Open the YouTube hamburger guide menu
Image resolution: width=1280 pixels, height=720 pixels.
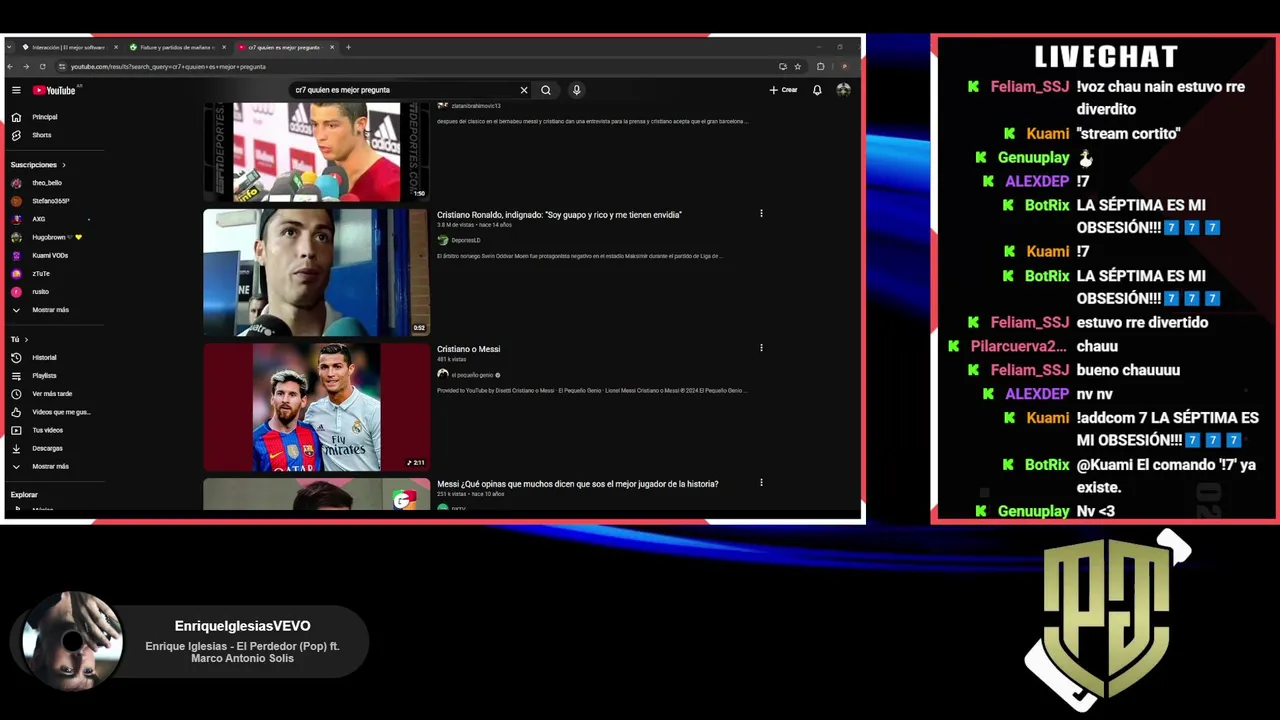pos(16,90)
